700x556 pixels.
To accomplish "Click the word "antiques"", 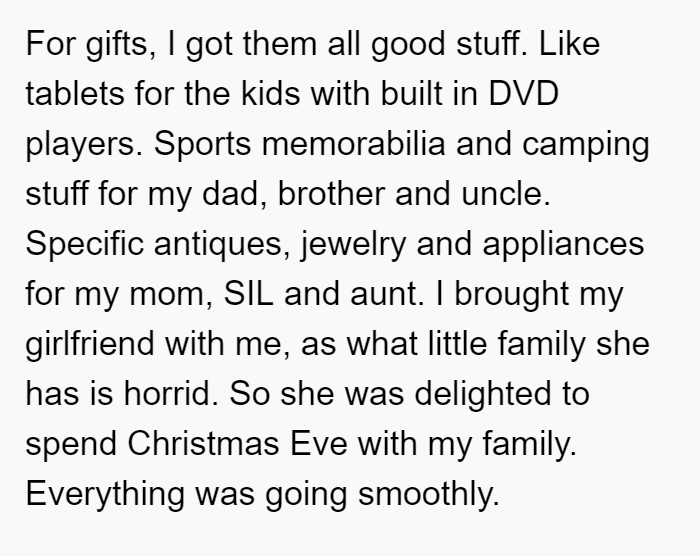I will pos(219,245).
